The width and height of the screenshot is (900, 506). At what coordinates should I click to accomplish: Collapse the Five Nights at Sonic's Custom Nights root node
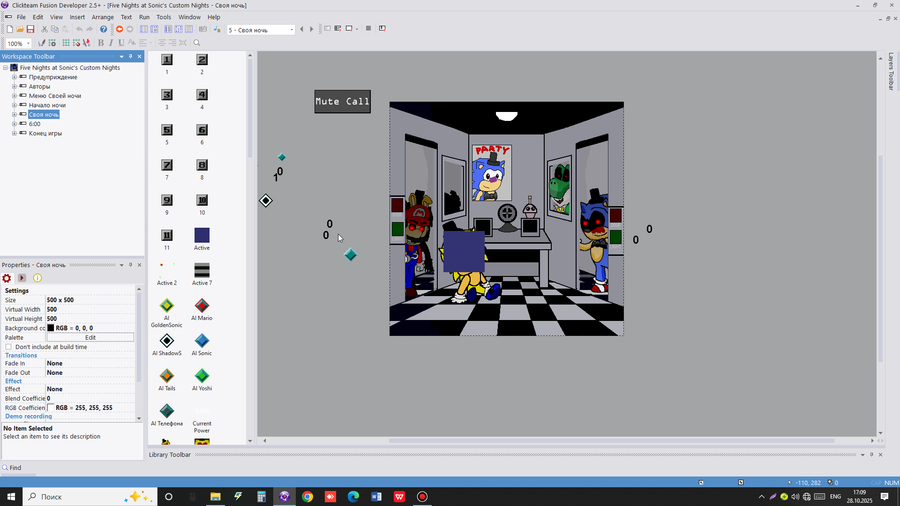5,68
